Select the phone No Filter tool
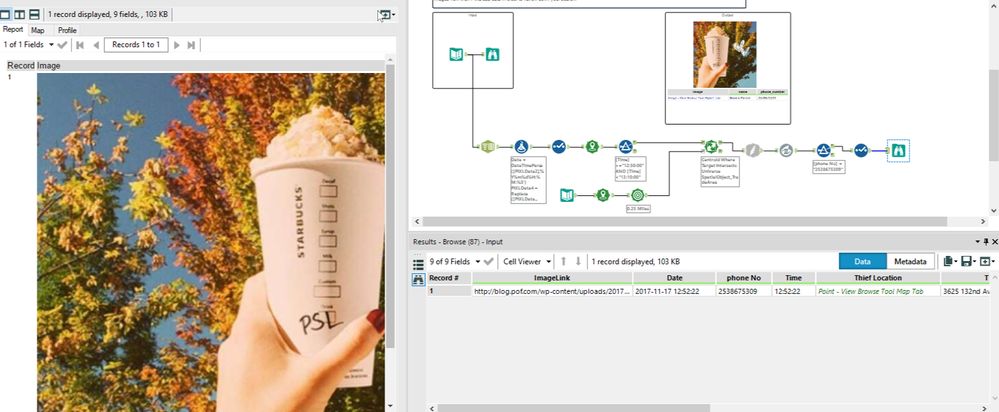This screenshot has width=999, height=412. click(x=823, y=150)
